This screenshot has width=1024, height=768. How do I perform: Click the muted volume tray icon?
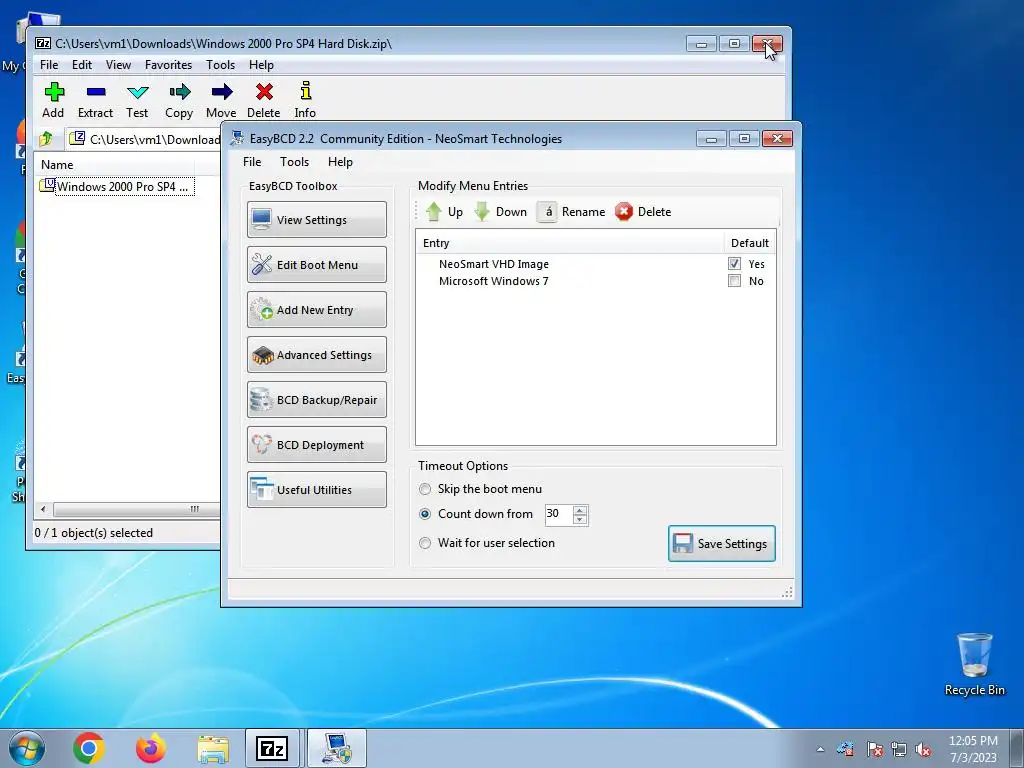[923, 750]
